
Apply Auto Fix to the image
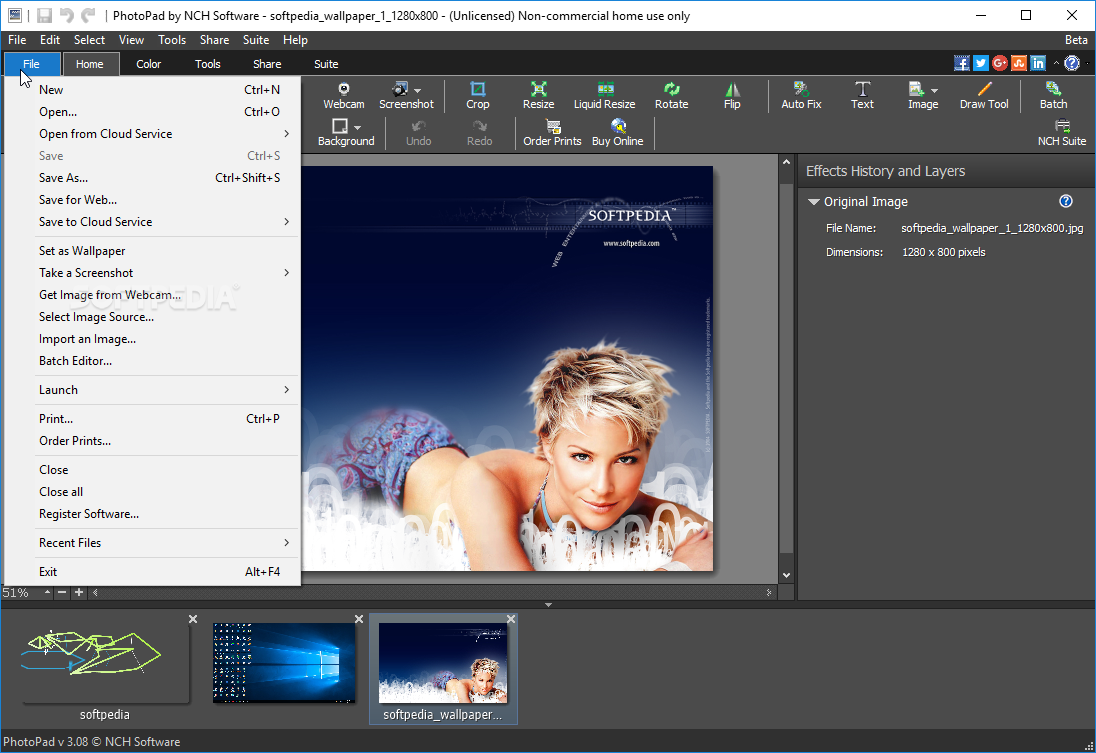pyautogui.click(x=800, y=96)
